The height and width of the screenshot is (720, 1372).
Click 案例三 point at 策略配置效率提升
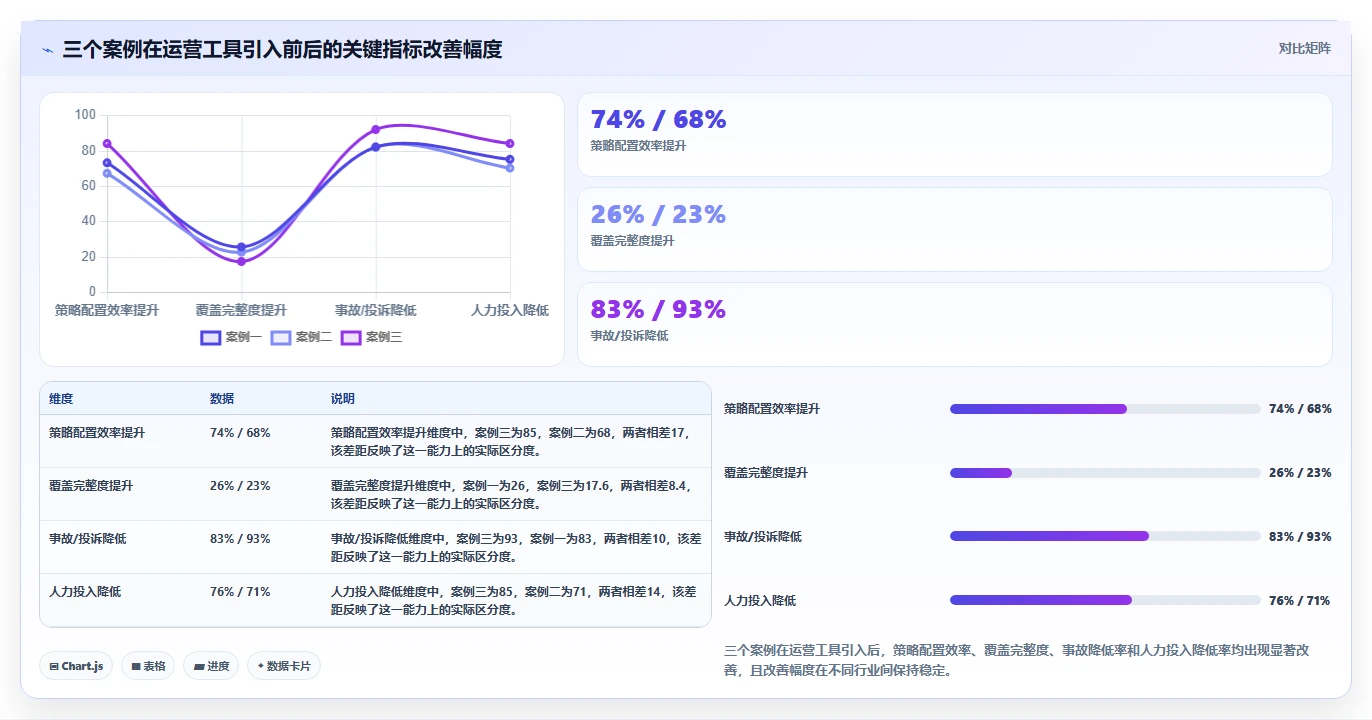(107, 143)
